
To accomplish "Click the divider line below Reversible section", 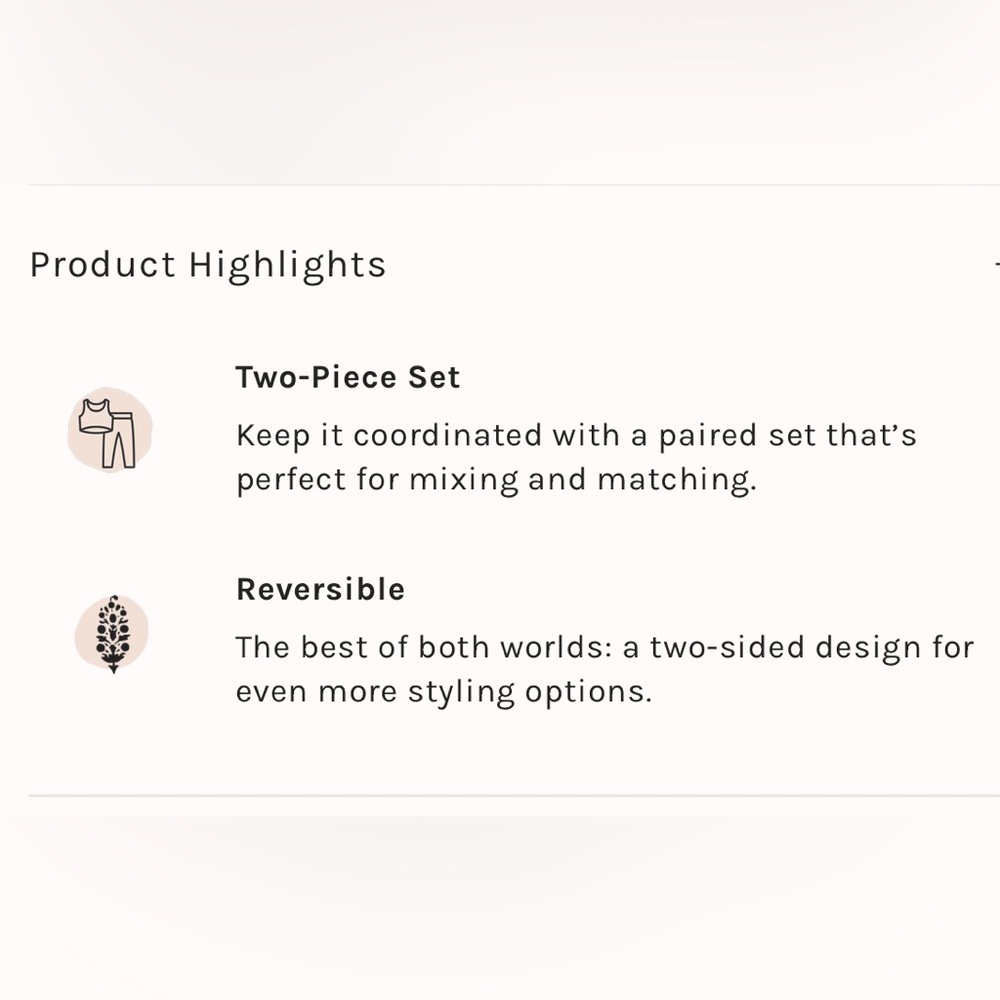I will coord(500,796).
